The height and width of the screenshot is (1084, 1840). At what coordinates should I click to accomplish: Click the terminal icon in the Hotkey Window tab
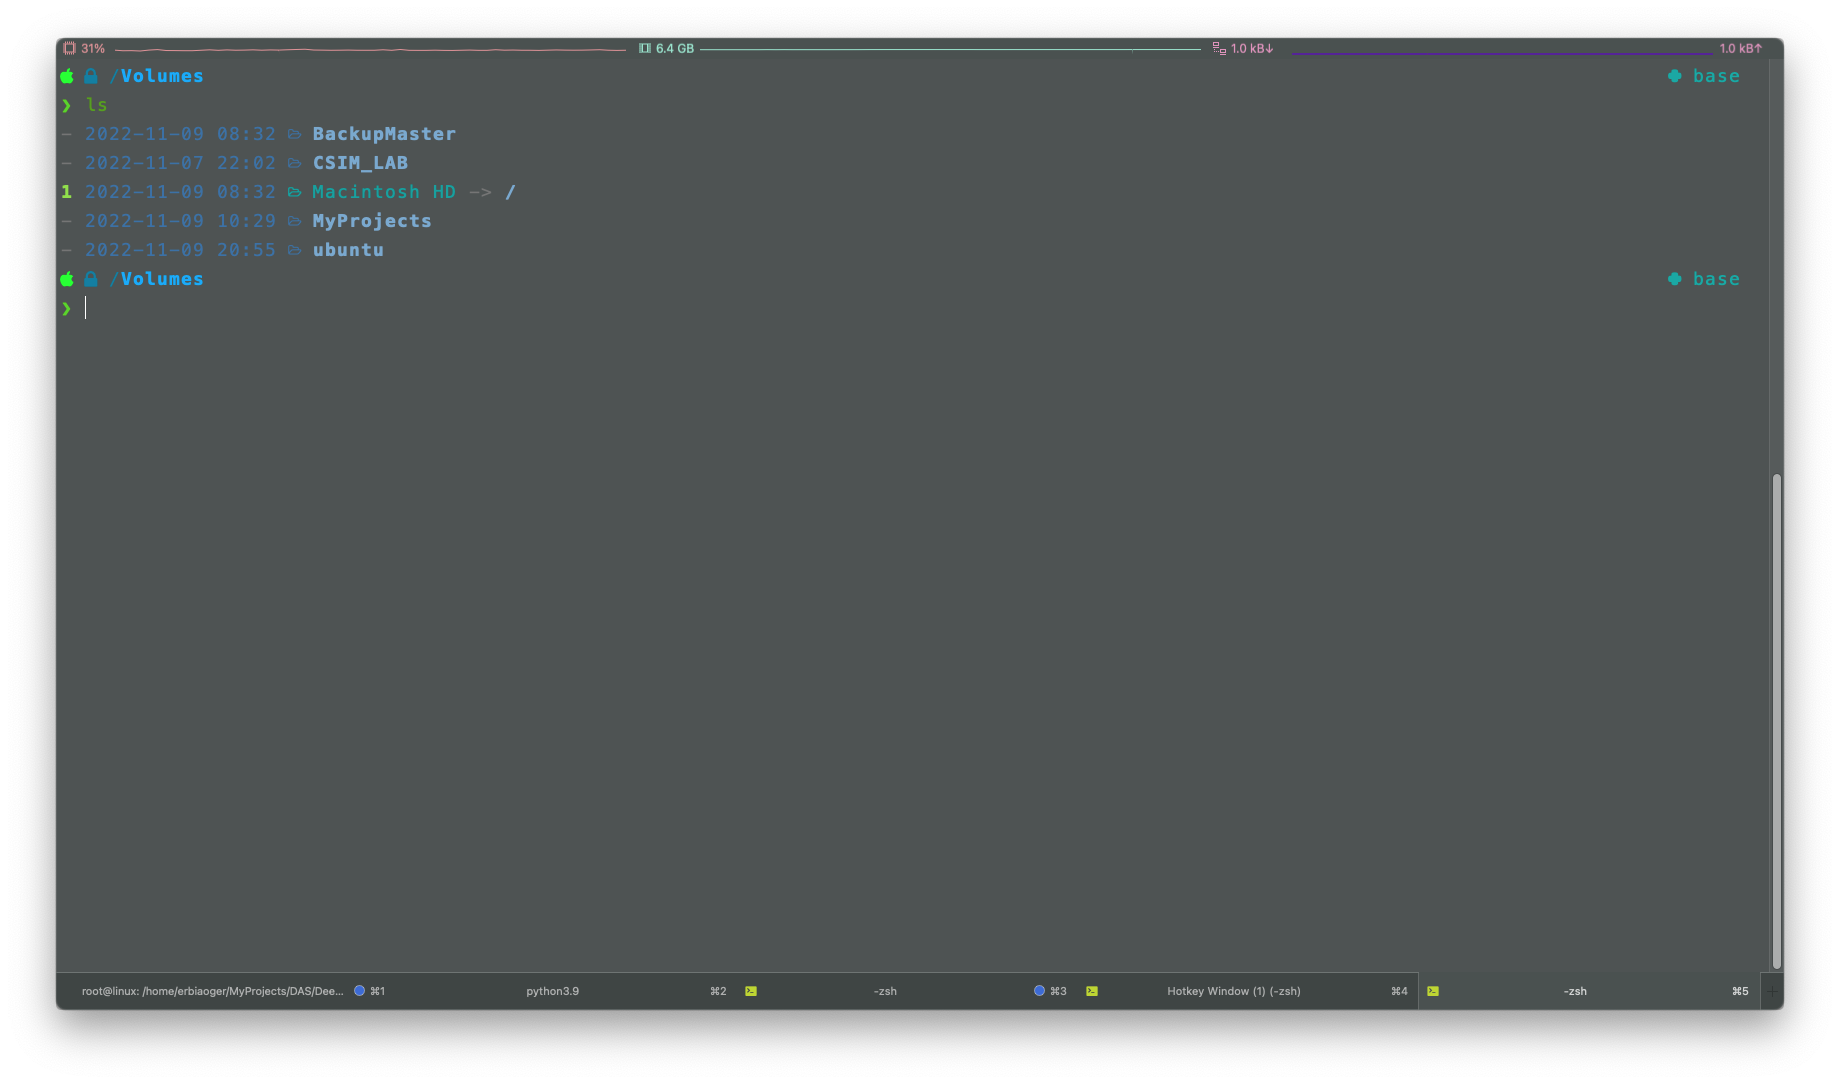tap(1092, 991)
